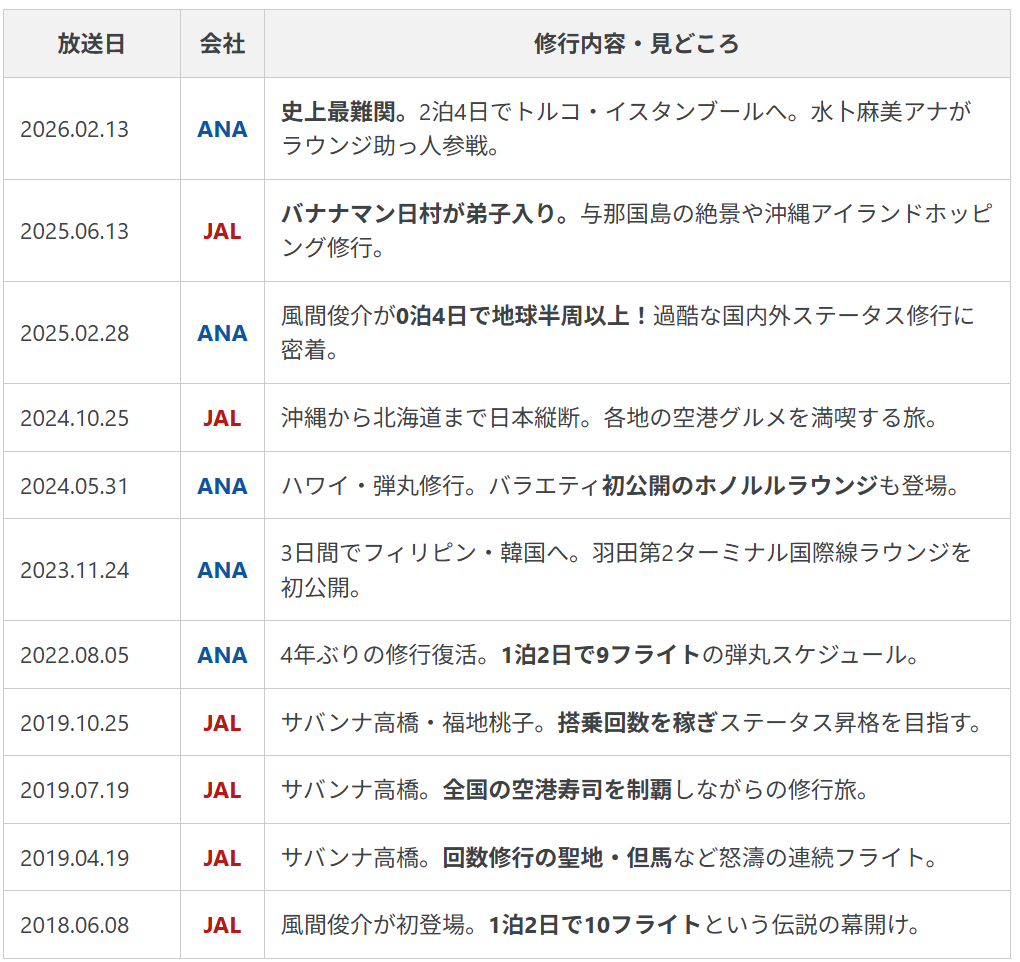Screen dimensions: 1020x962
Task: Select the date 2019.04.19
Action: pyautogui.click(x=75, y=858)
